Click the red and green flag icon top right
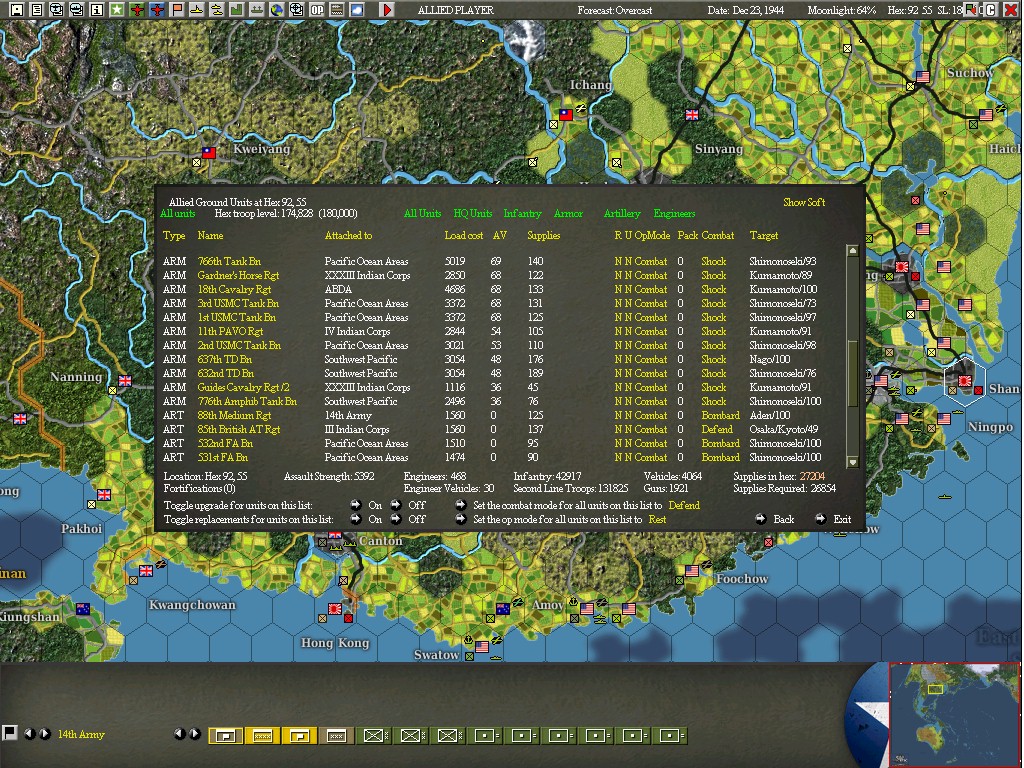This screenshot has width=1024, height=768. click(972, 9)
